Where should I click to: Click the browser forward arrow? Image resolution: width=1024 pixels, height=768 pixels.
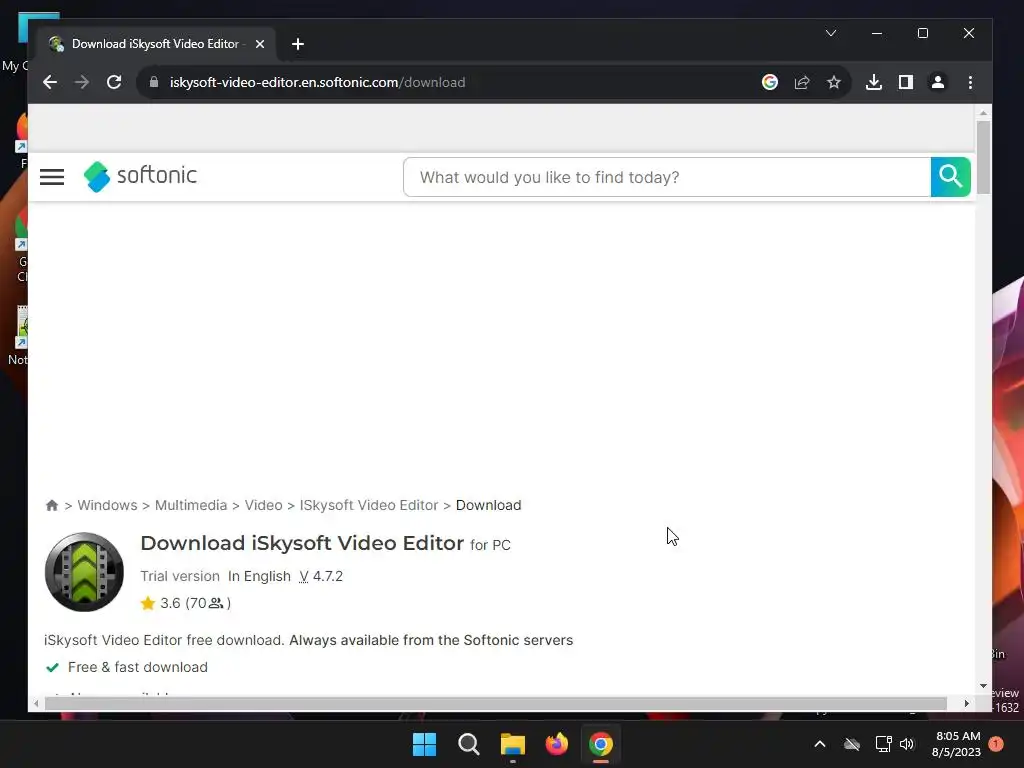(x=82, y=82)
